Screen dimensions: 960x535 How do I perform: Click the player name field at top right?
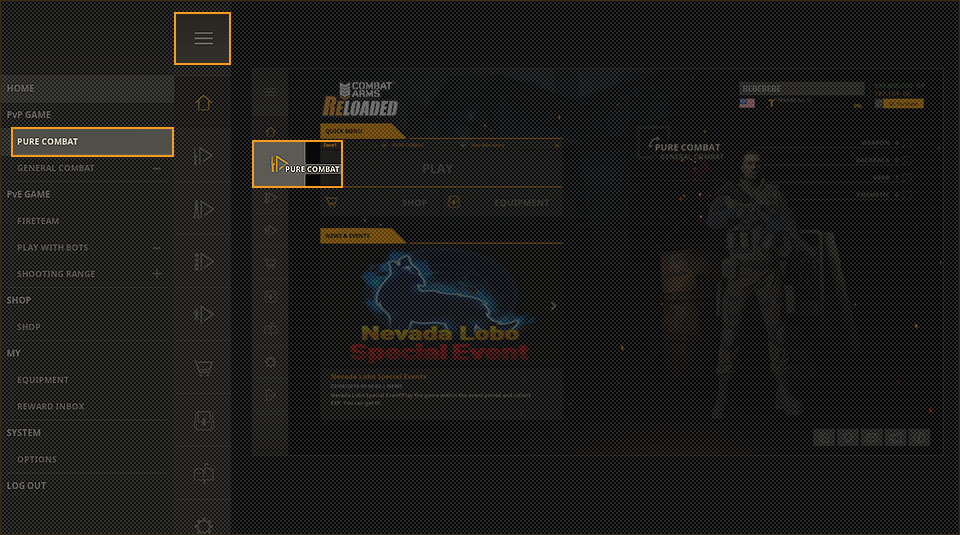(801, 89)
